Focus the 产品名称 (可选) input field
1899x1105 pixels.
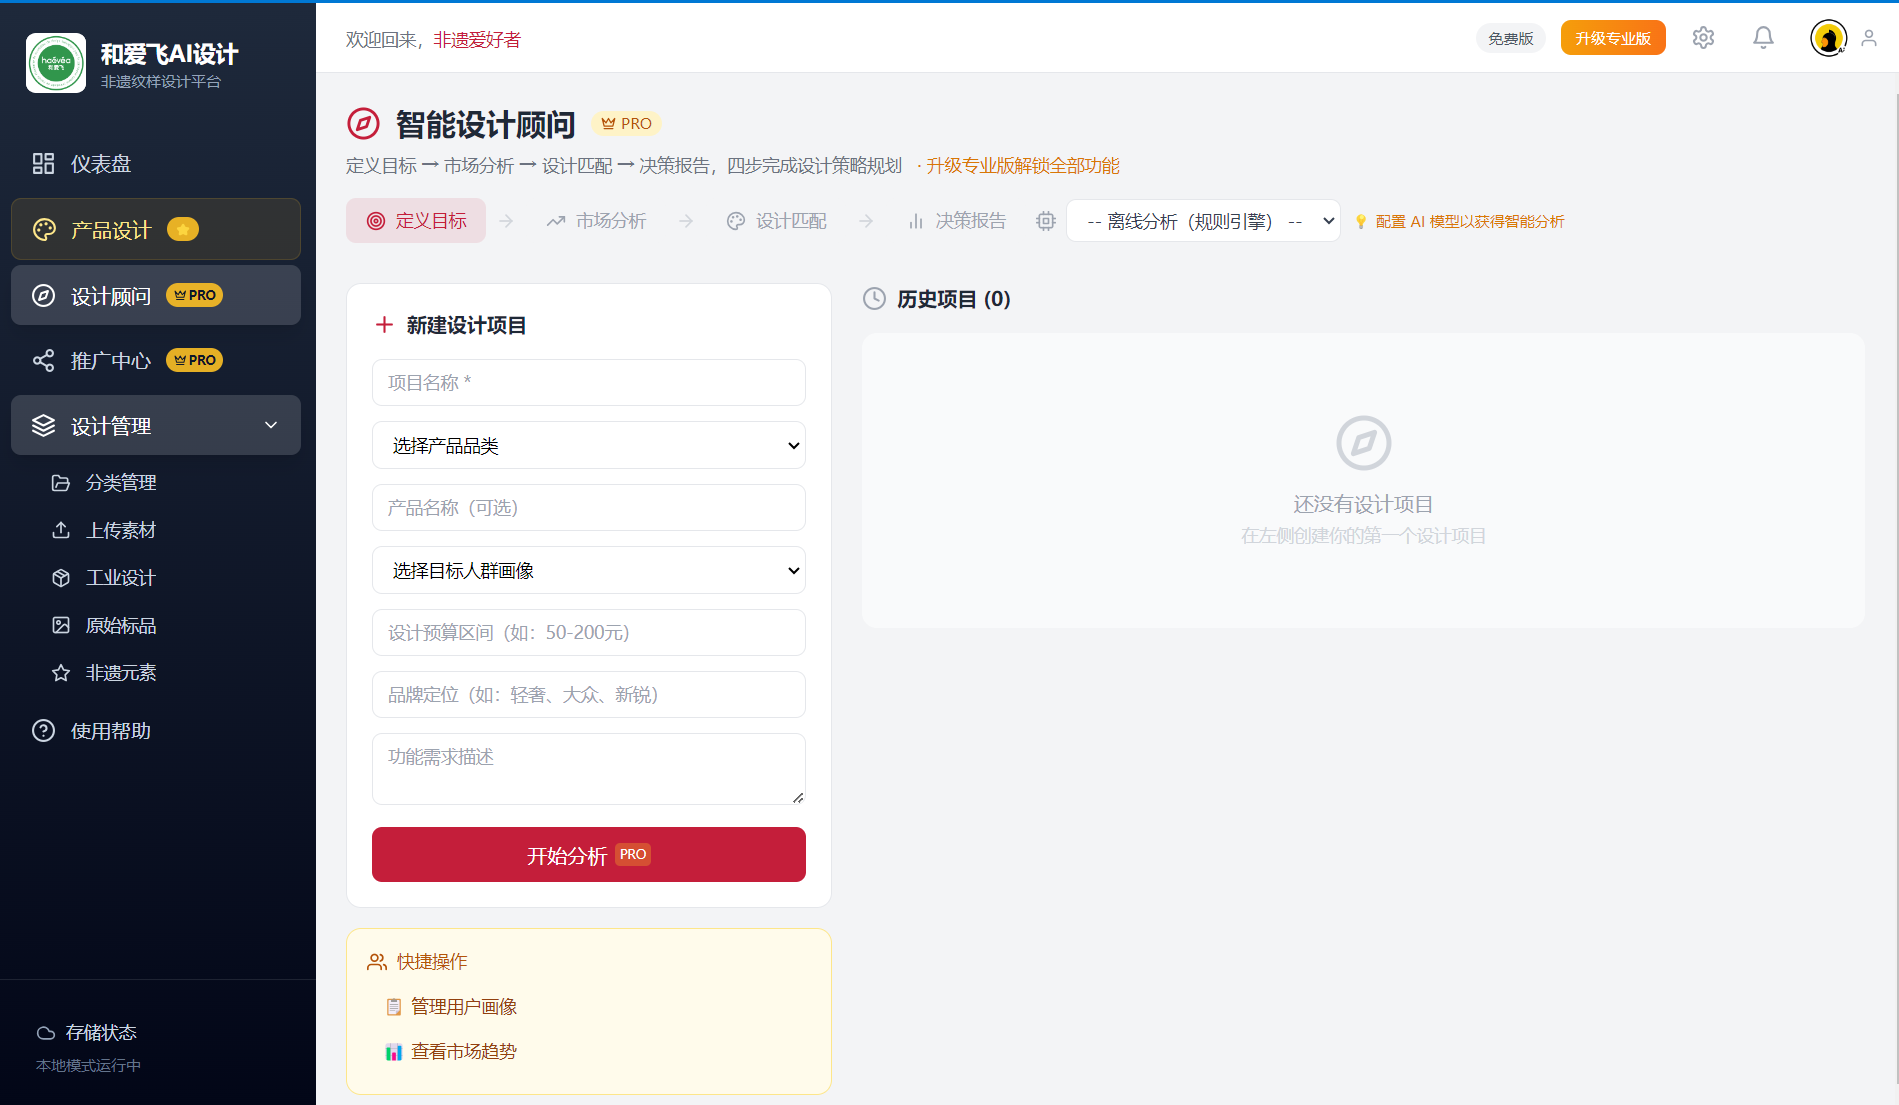coord(589,508)
